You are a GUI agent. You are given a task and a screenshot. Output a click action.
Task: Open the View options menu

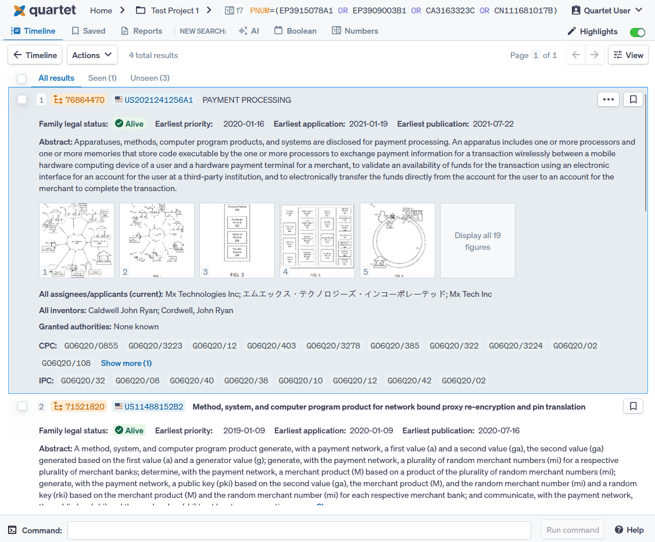click(x=629, y=55)
